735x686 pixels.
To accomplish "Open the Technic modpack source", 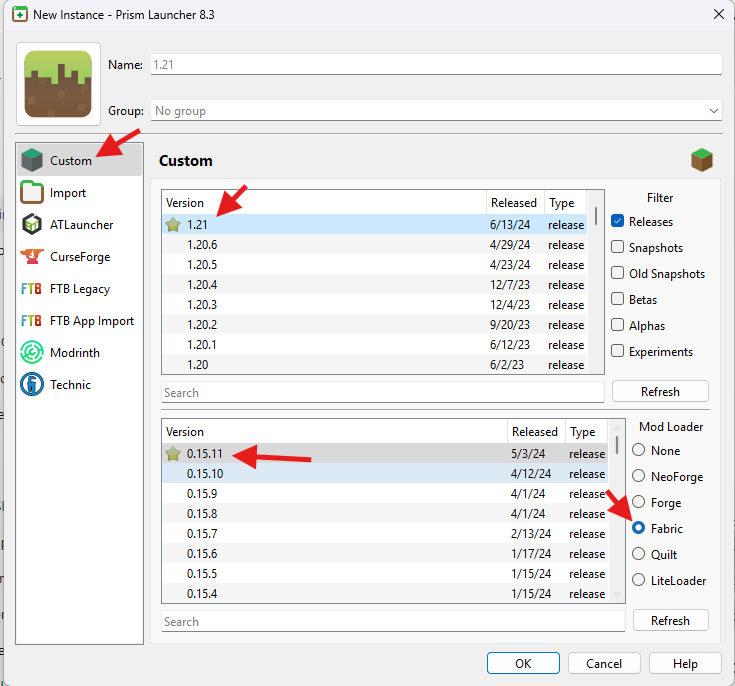I will (x=79, y=384).
